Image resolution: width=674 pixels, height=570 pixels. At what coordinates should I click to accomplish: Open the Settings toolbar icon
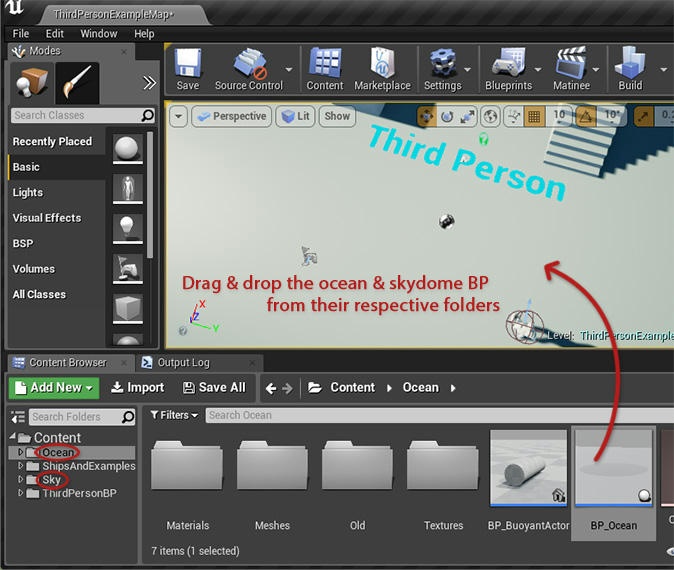point(442,66)
